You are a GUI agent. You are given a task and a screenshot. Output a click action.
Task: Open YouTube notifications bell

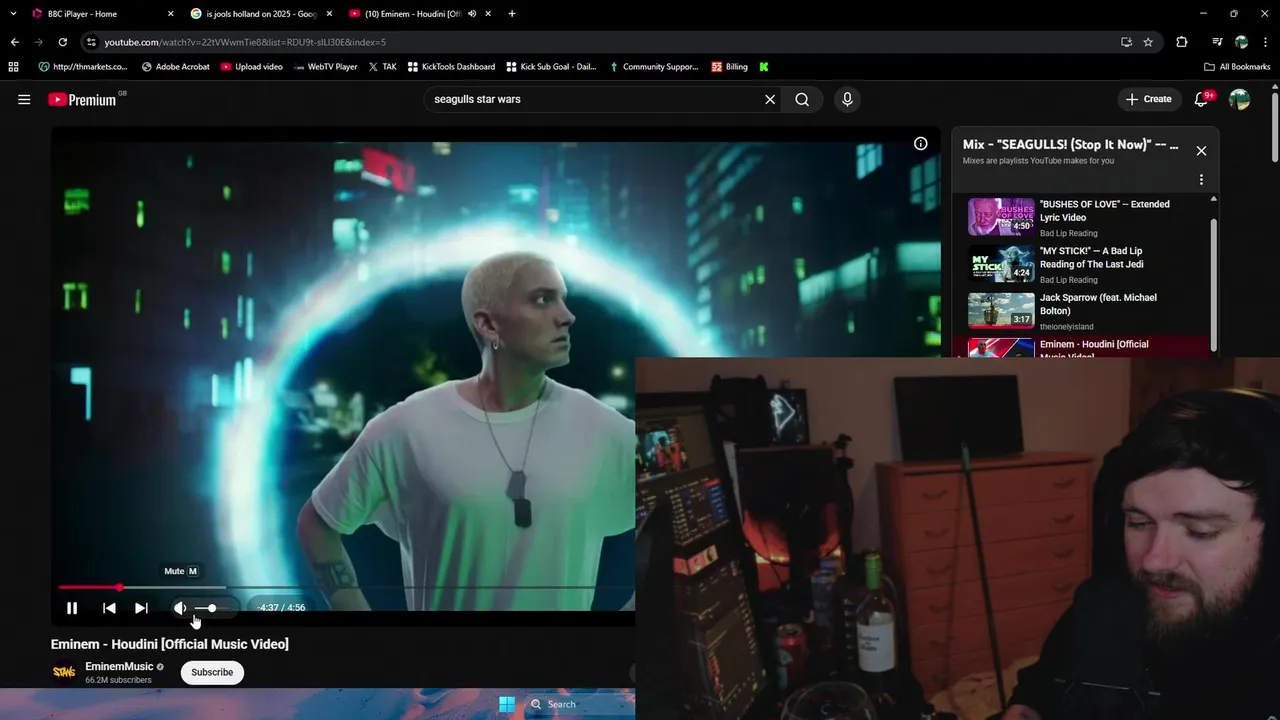click(1203, 99)
